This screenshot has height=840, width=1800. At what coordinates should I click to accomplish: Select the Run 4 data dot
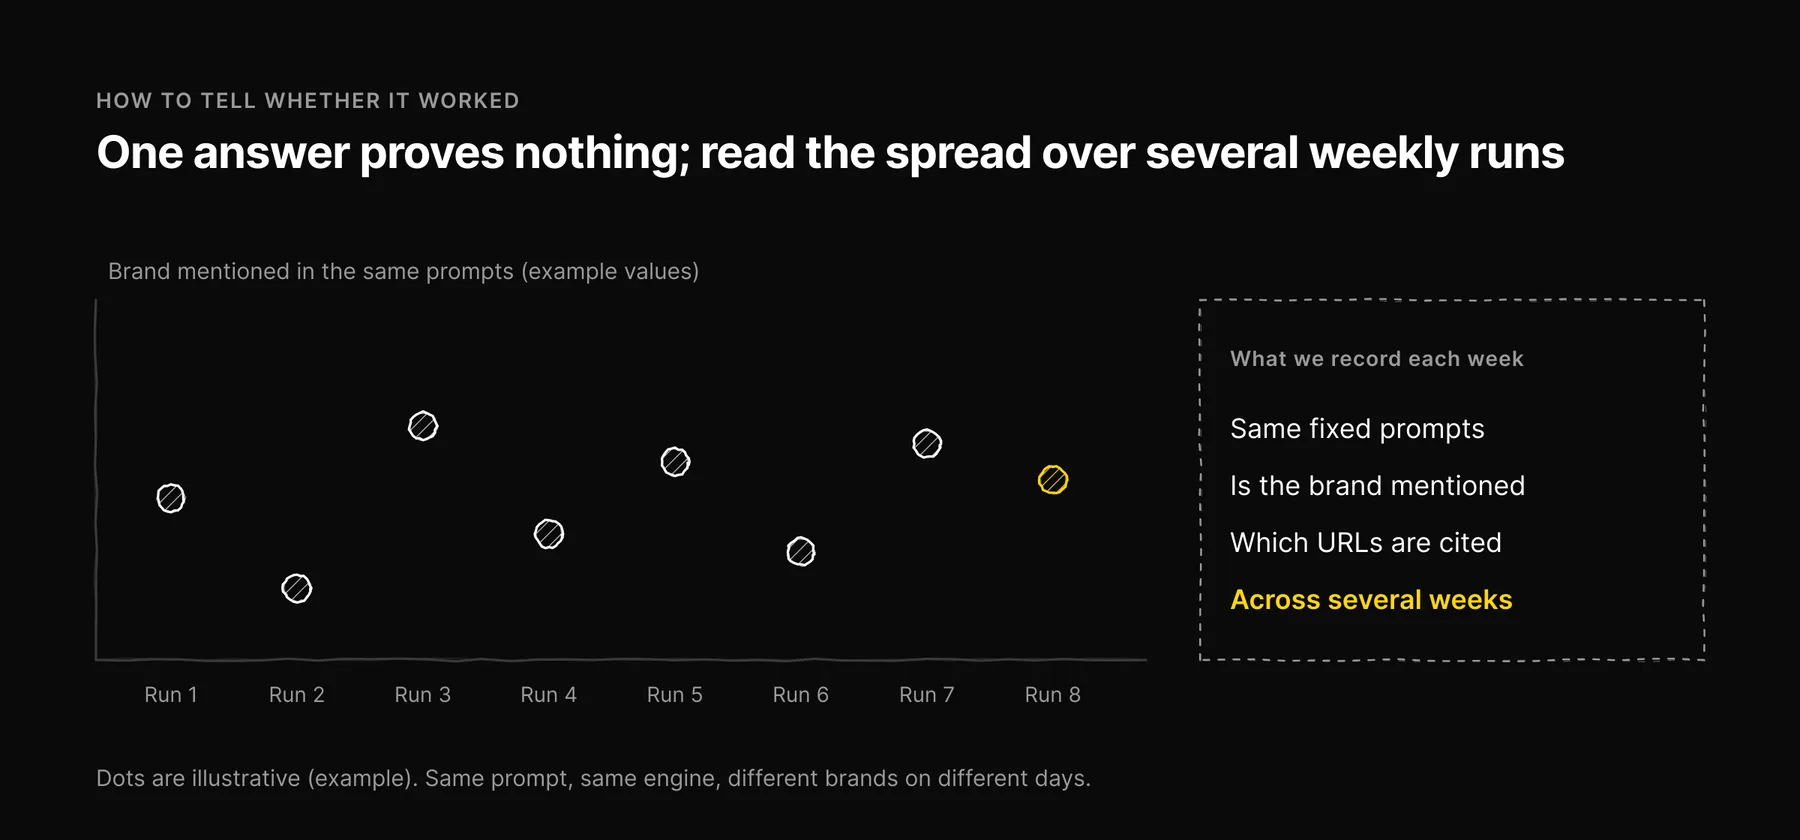pos(549,534)
